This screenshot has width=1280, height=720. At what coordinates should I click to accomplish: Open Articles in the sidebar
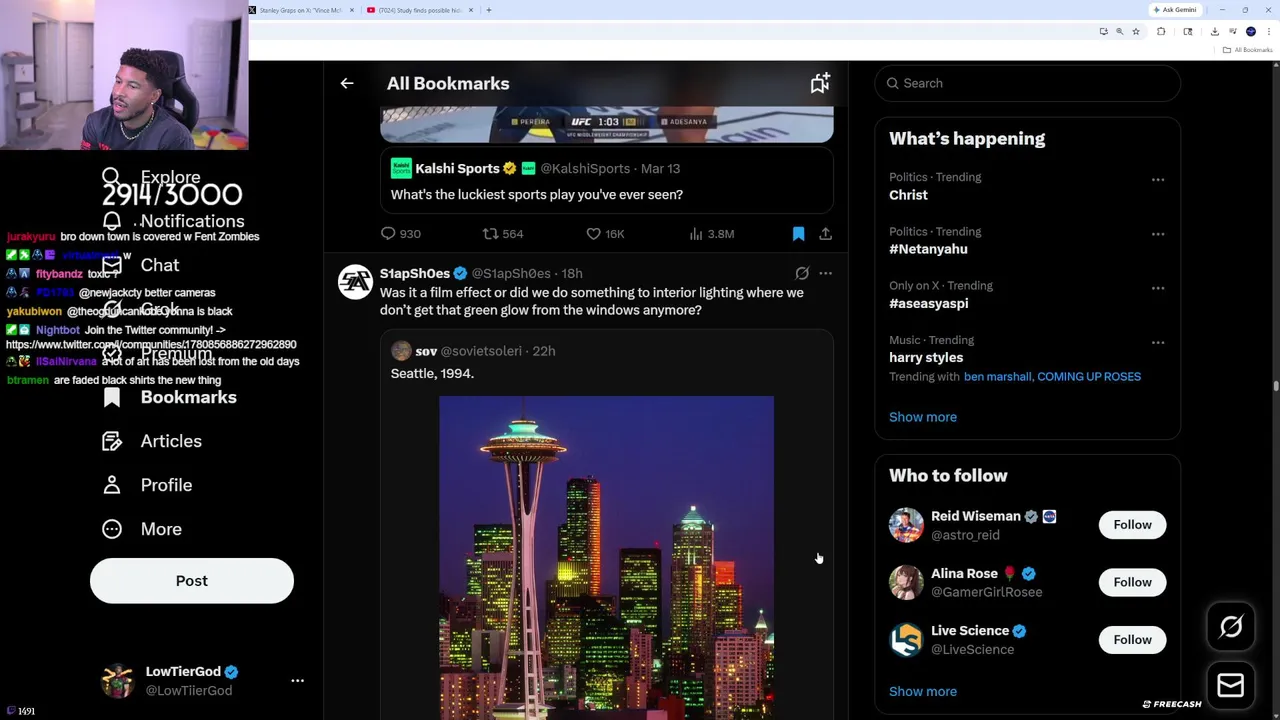[151, 441]
